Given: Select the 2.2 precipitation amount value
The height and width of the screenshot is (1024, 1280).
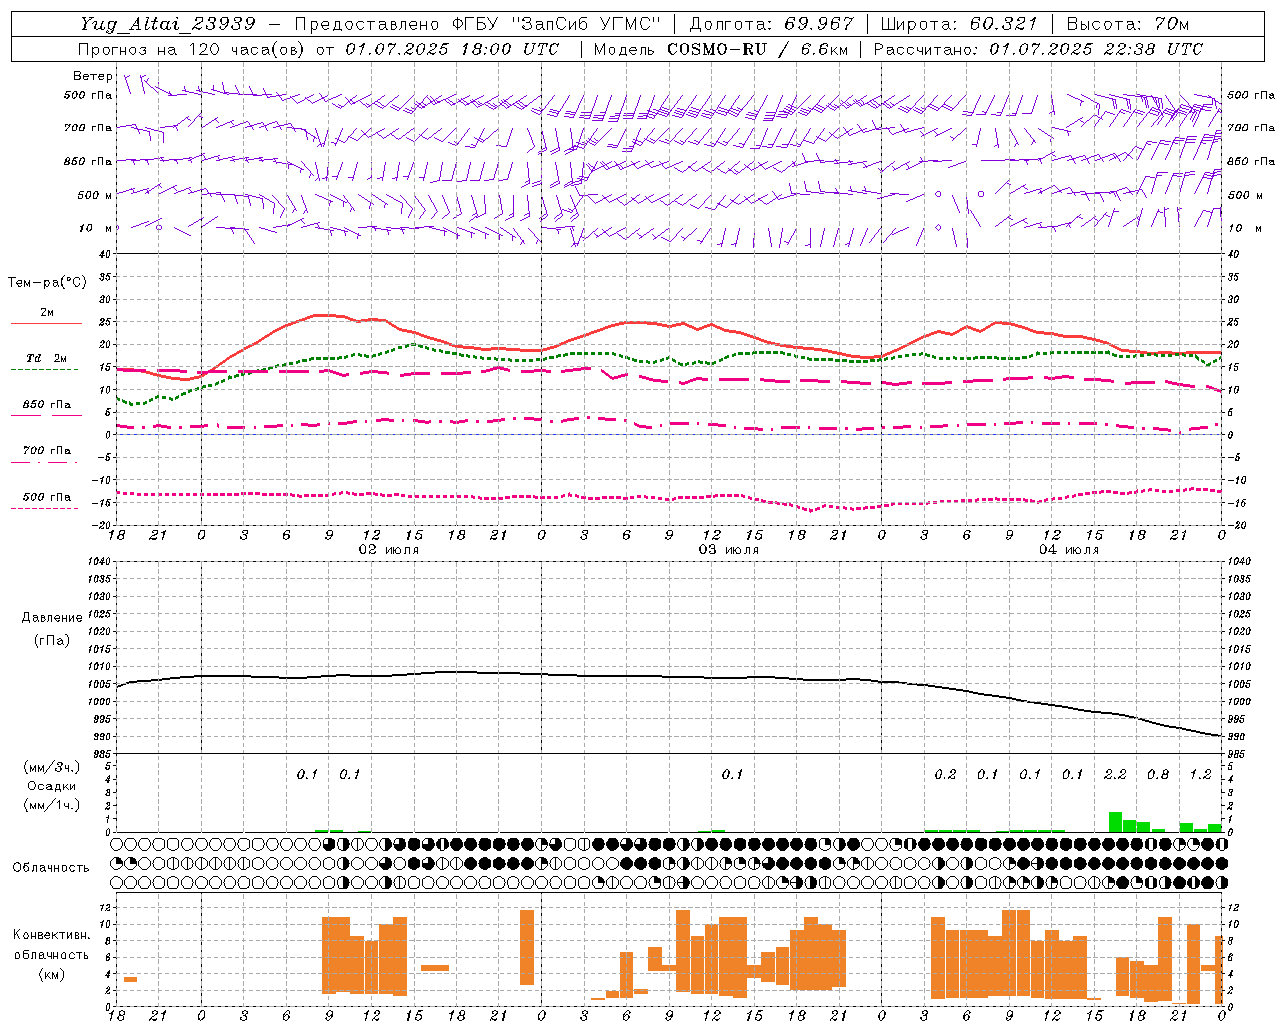Looking at the screenshot, I should point(1115,774).
